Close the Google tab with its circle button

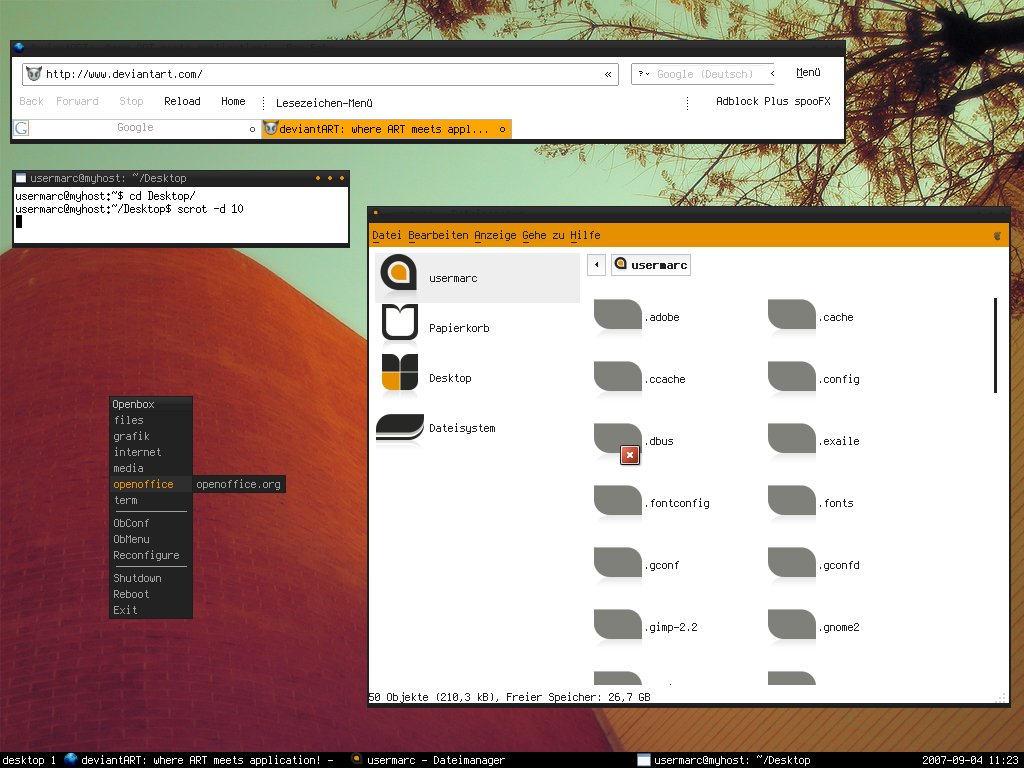[x=252, y=129]
